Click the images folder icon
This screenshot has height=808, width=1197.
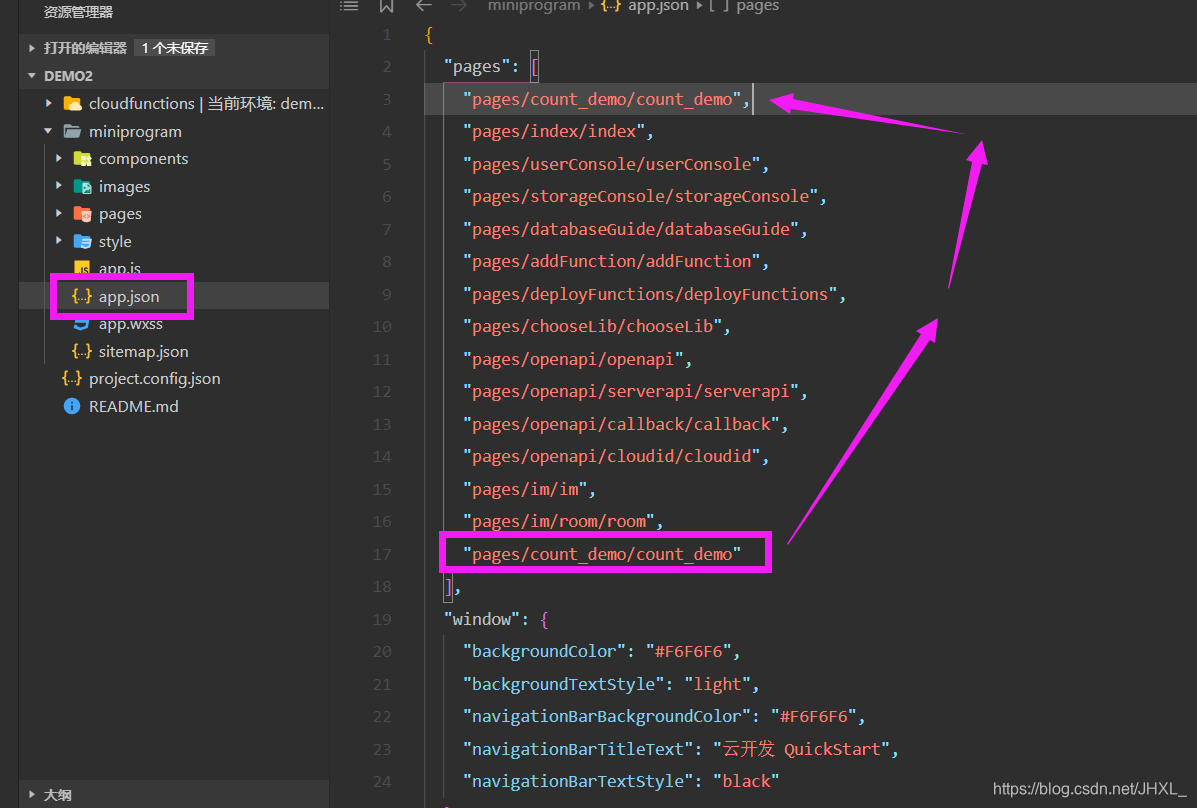click(82, 186)
